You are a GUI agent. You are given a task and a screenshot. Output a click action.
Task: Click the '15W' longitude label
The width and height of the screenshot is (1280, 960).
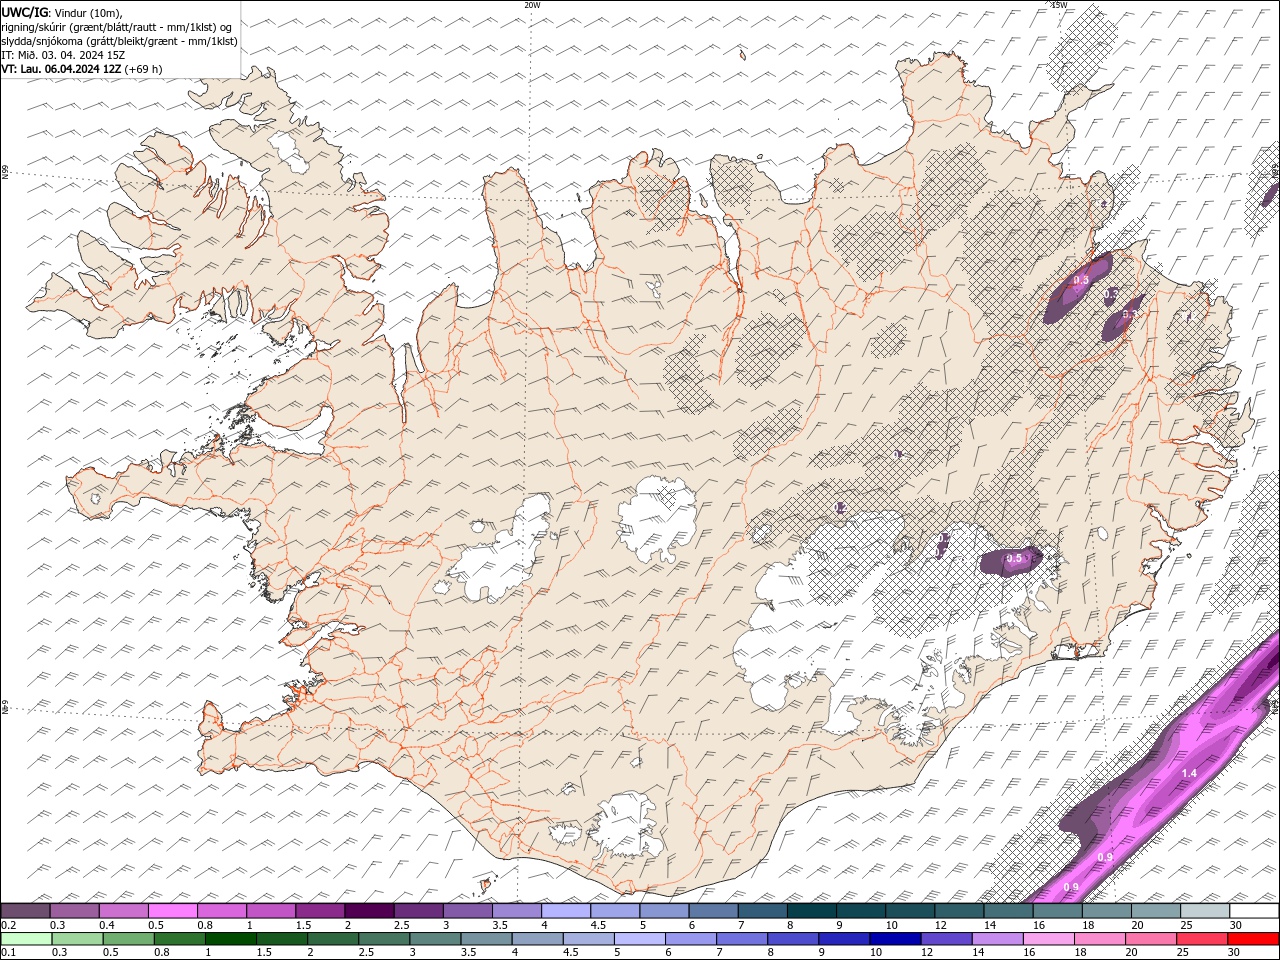pos(1059,5)
